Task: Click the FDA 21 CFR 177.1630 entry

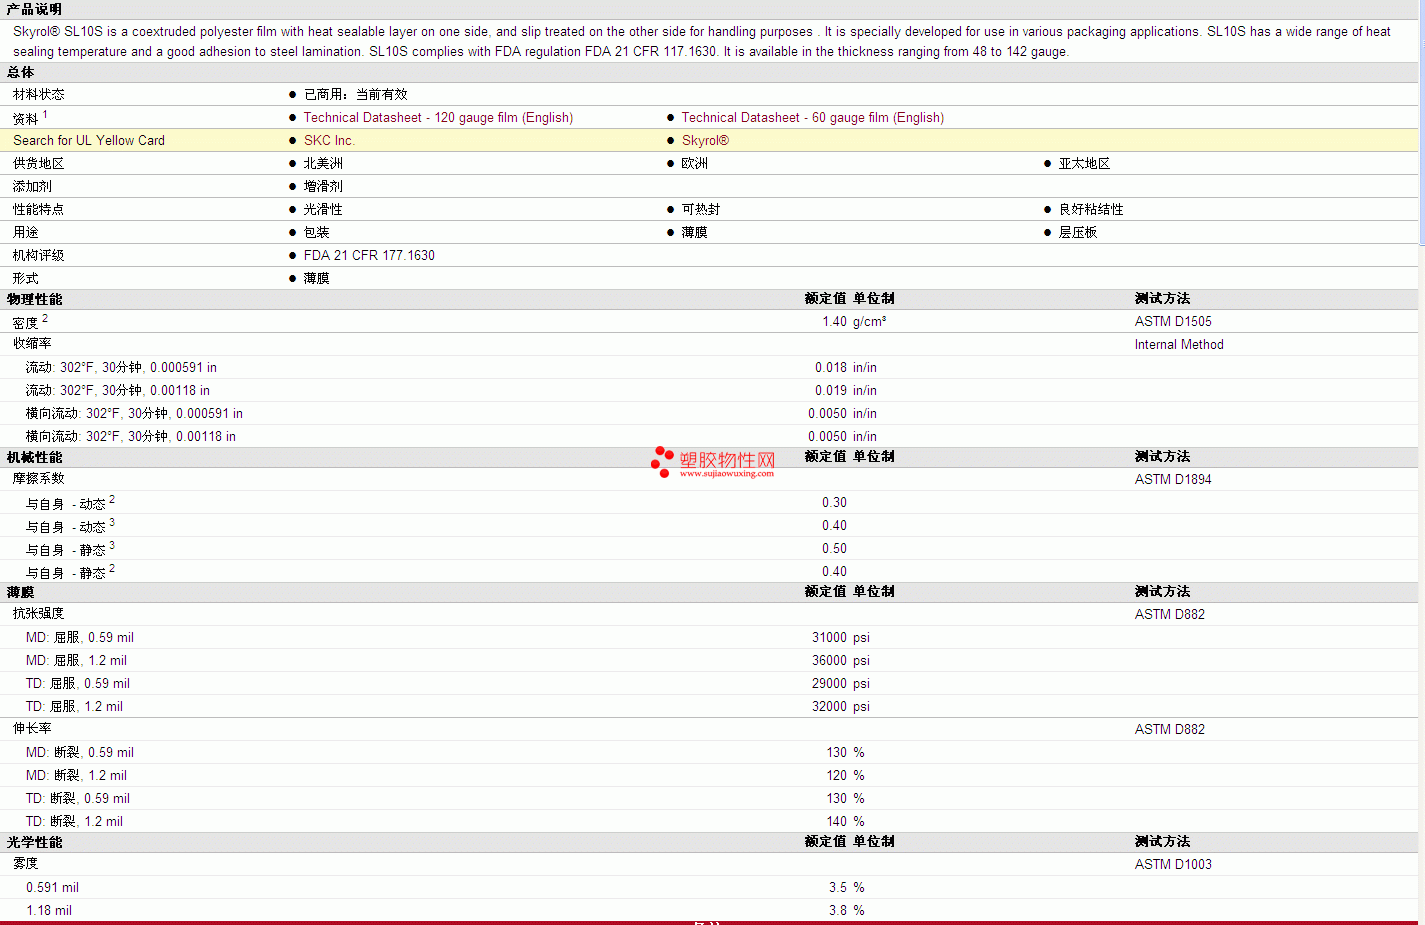Action: point(369,255)
